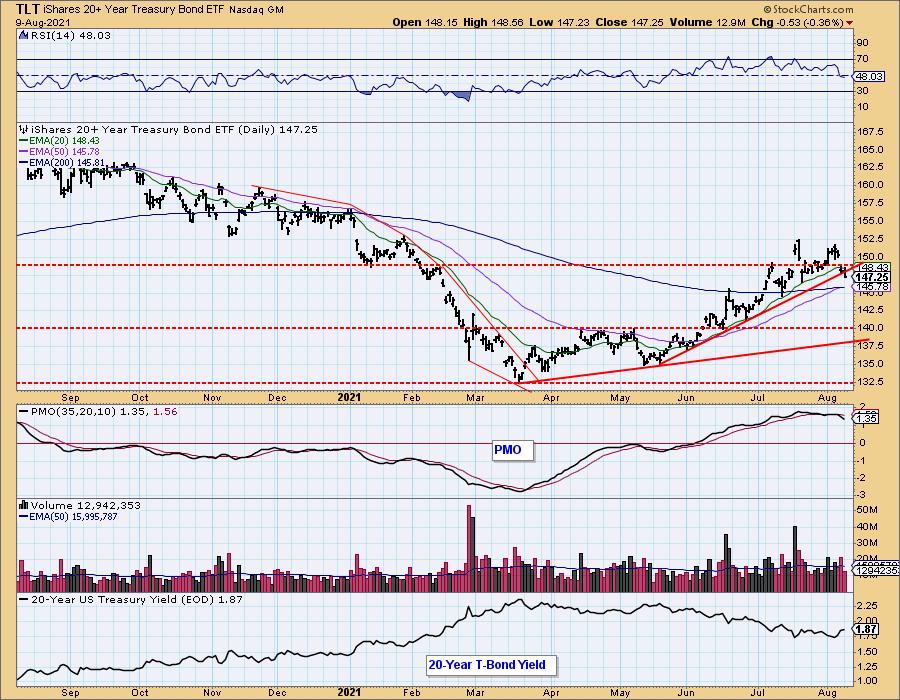Click the volume bars icon beside Volume label
The width and height of the screenshot is (900, 700).
point(24,505)
